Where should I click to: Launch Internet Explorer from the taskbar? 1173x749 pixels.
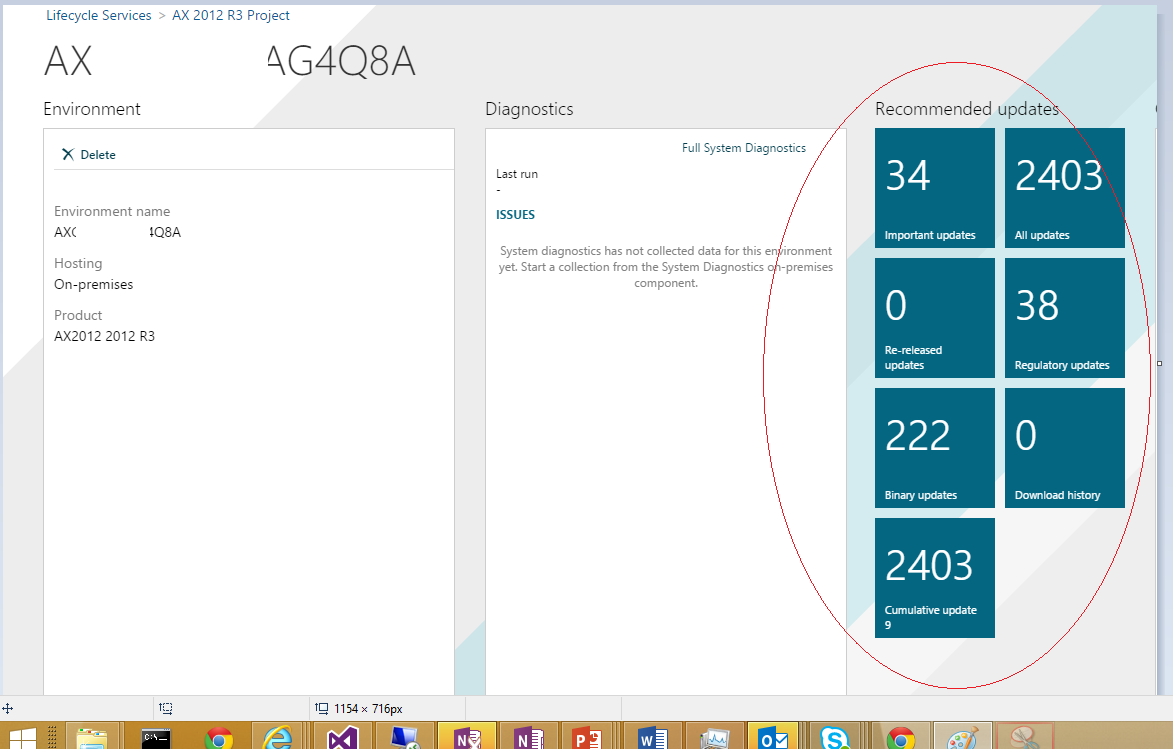(277, 738)
